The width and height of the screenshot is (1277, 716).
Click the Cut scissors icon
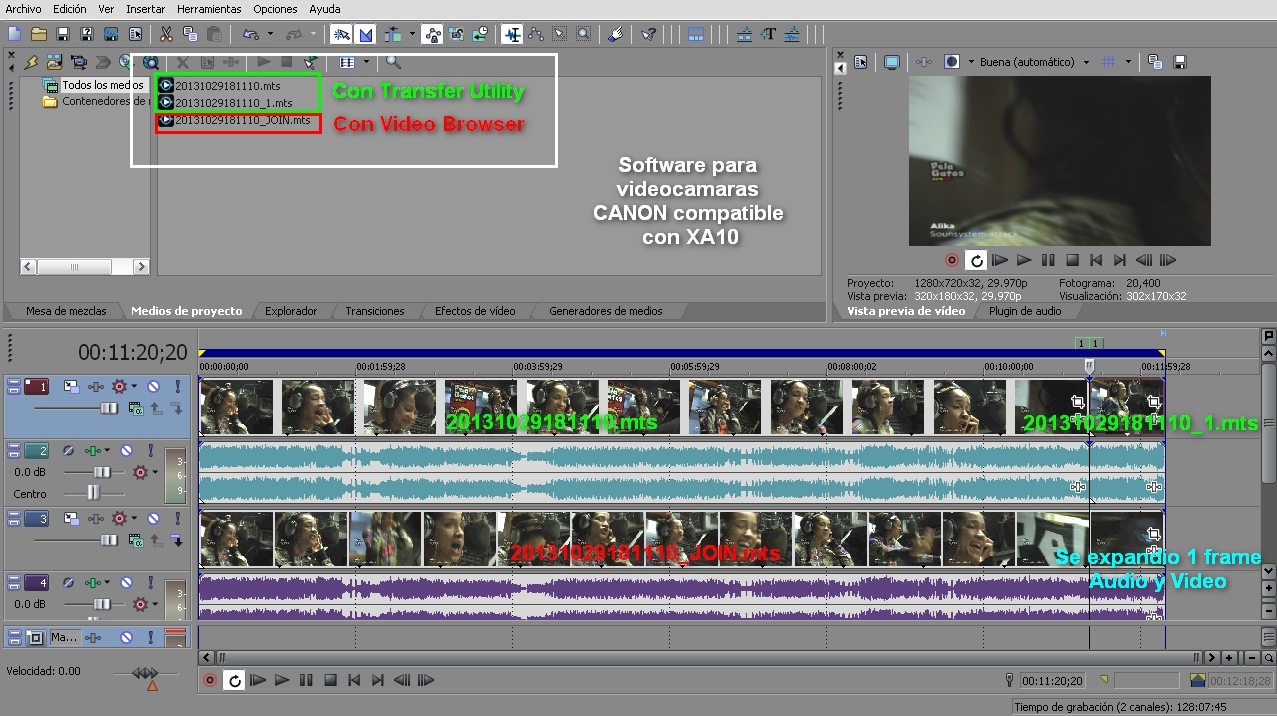pyautogui.click(x=166, y=34)
